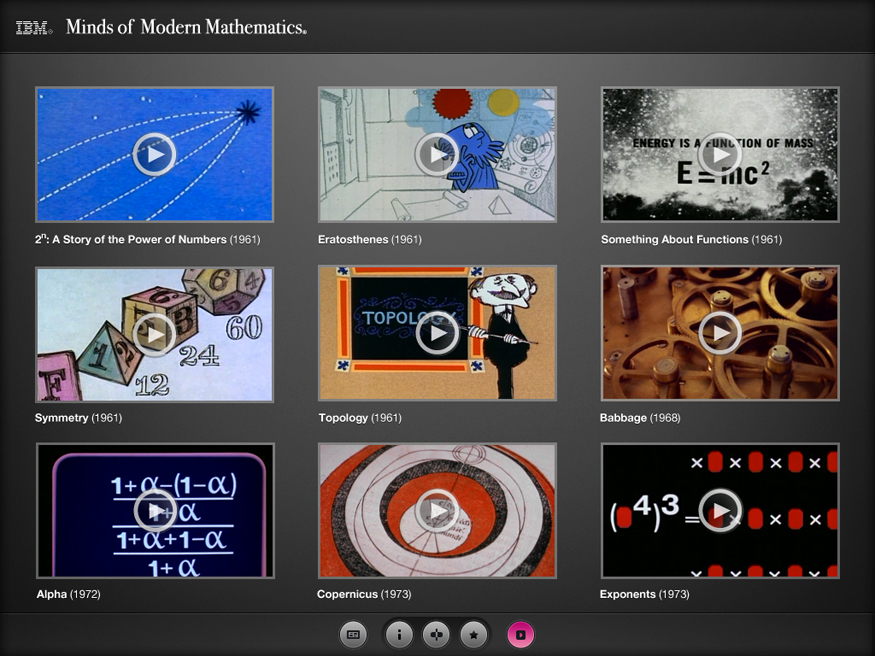Open the Alpha equation thumbnail

tap(154, 511)
